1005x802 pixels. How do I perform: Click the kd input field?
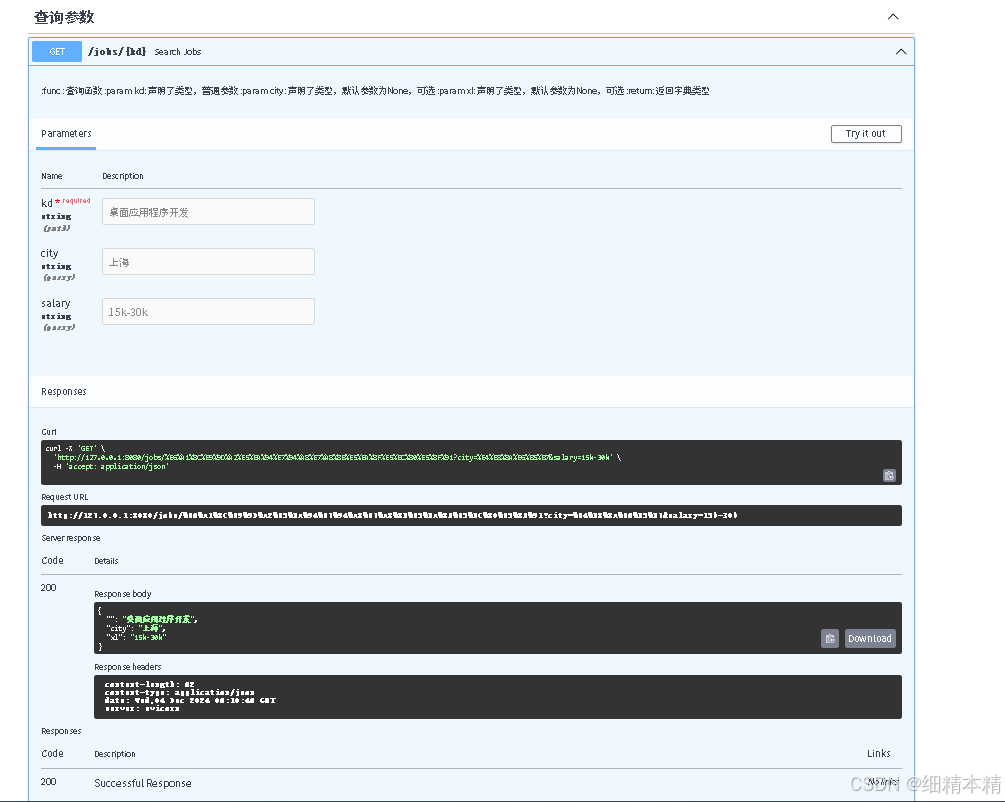[208, 212]
